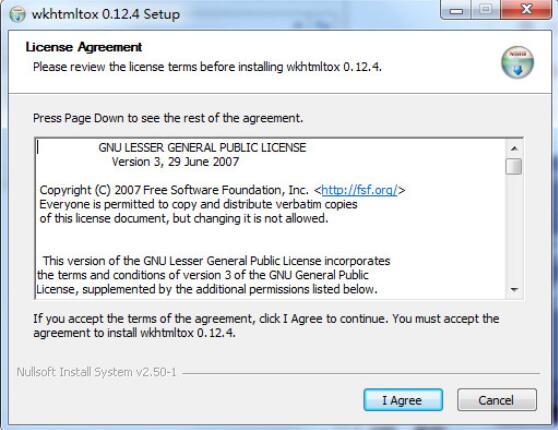Click the disabled maximize button
The height and width of the screenshot is (430, 558).
486,10
